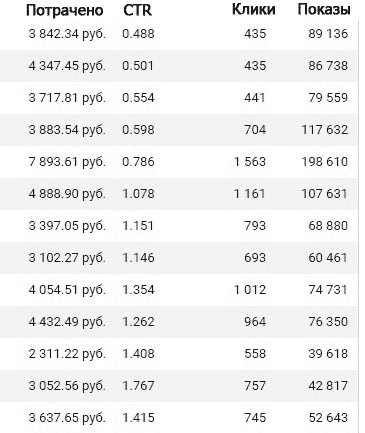
Task: Select the 4 347.45 руб. spend cell
Action: [x=67, y=66]
